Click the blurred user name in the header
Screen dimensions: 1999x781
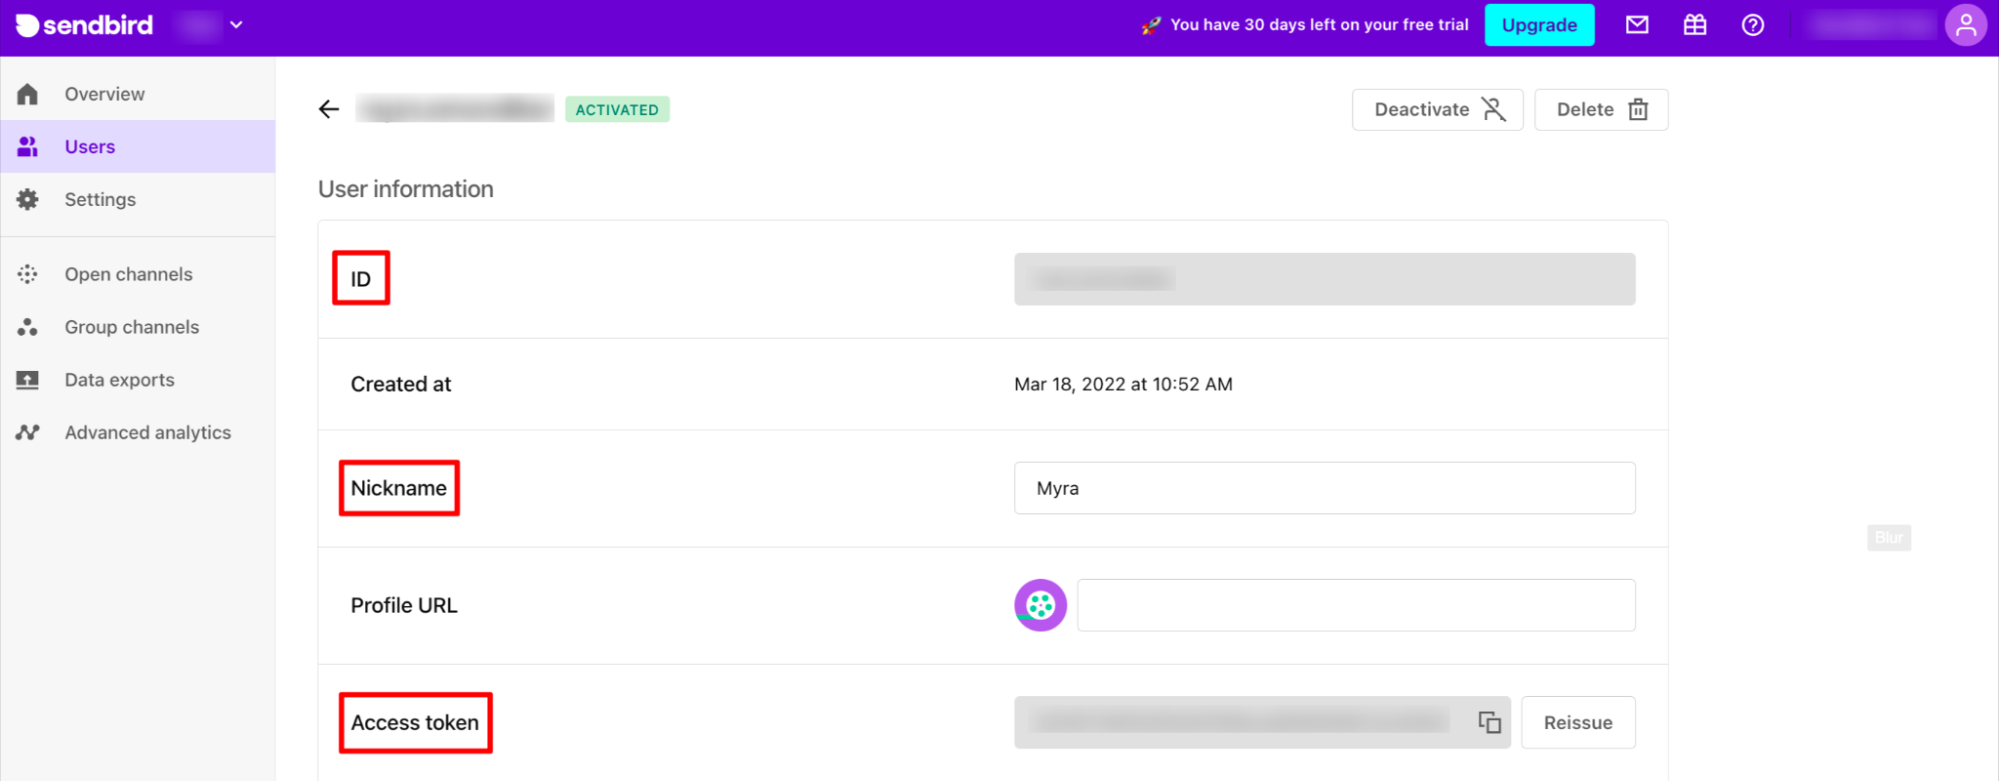455,109
